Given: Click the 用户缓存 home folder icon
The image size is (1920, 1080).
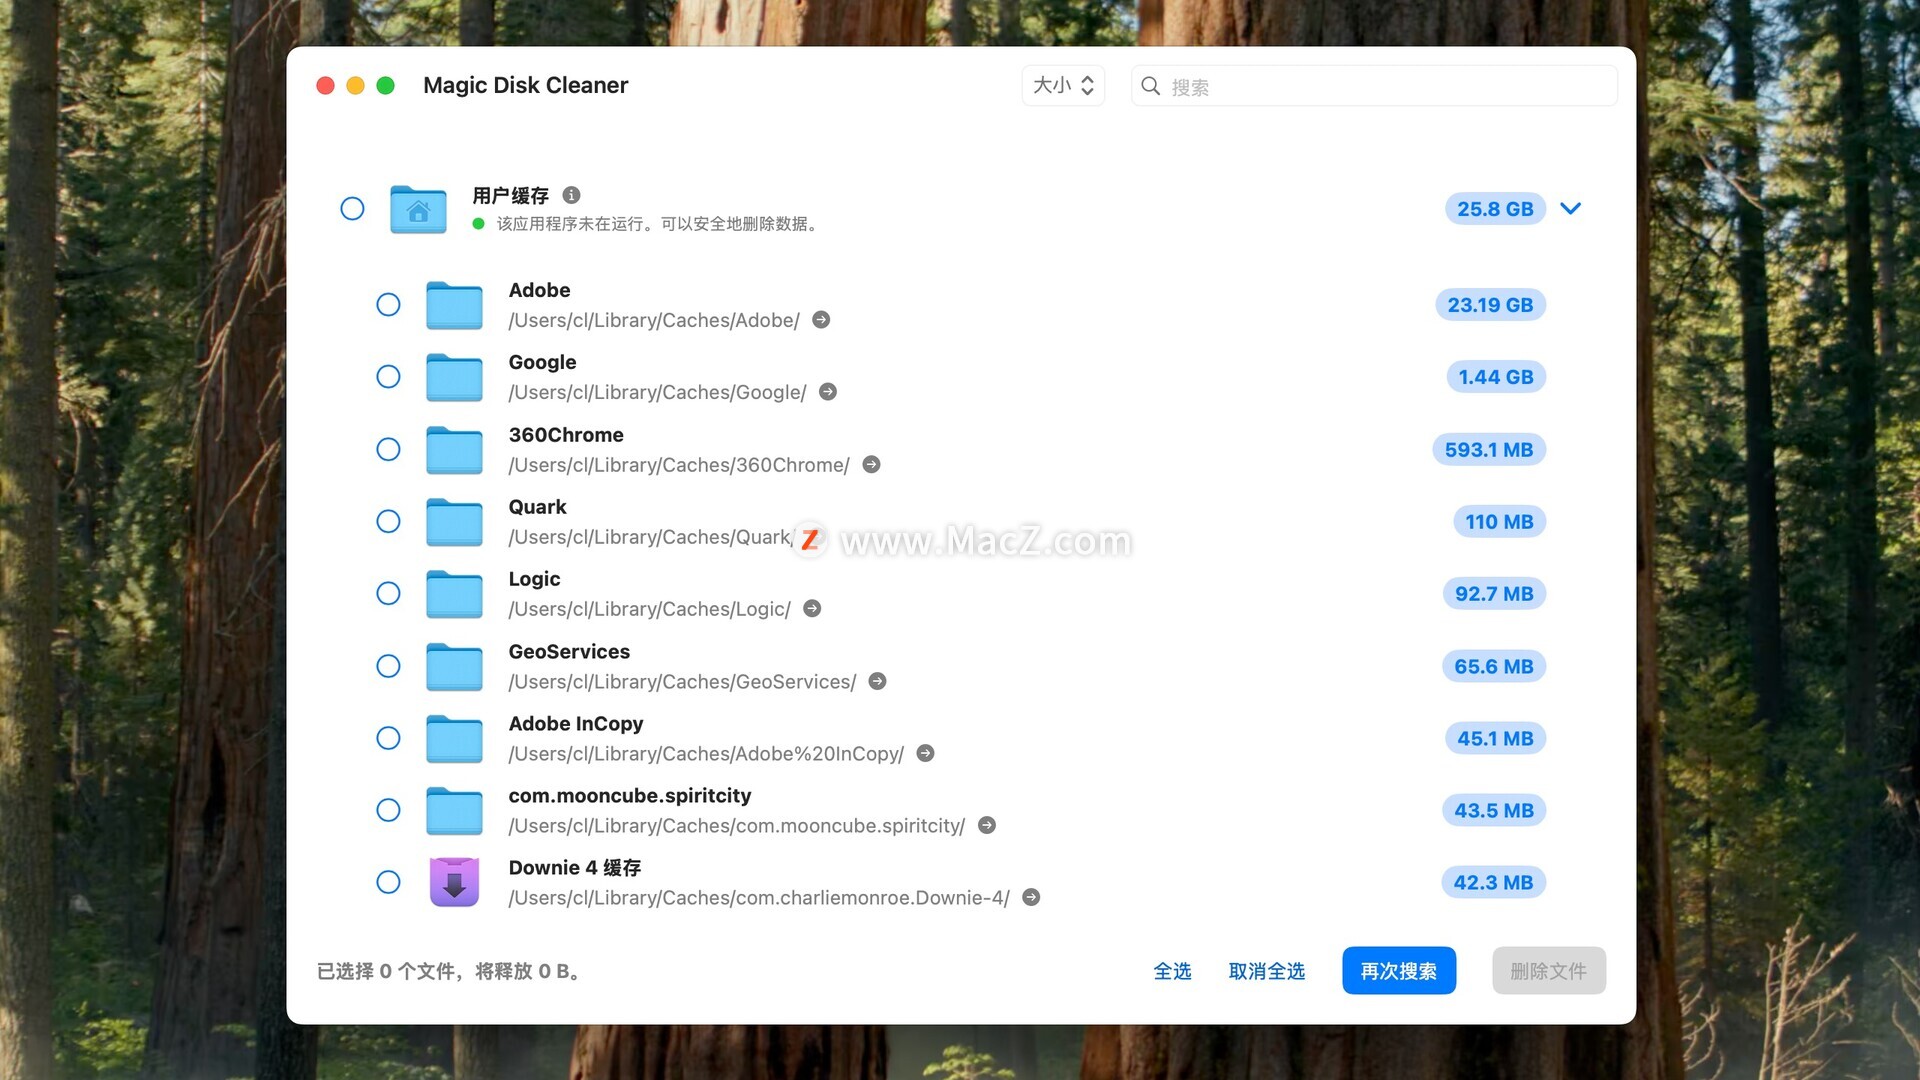Looking at the screenshot, I should [418, 209].
